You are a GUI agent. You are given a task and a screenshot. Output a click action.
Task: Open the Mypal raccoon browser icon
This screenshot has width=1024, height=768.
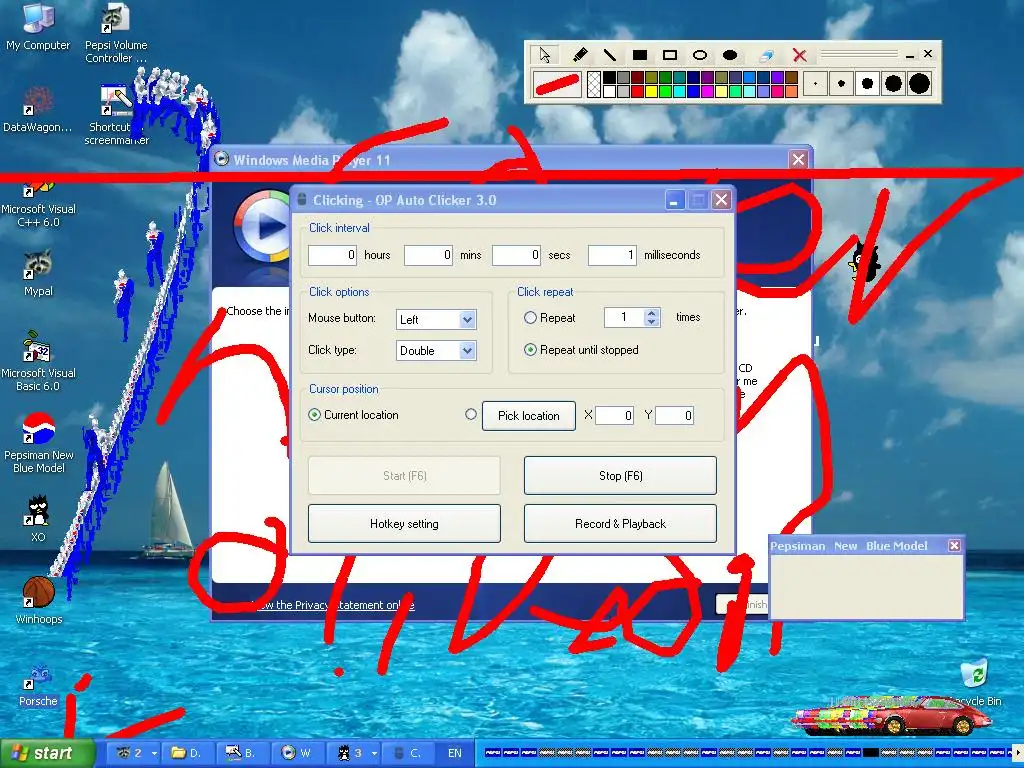click(x=38, y=273)
